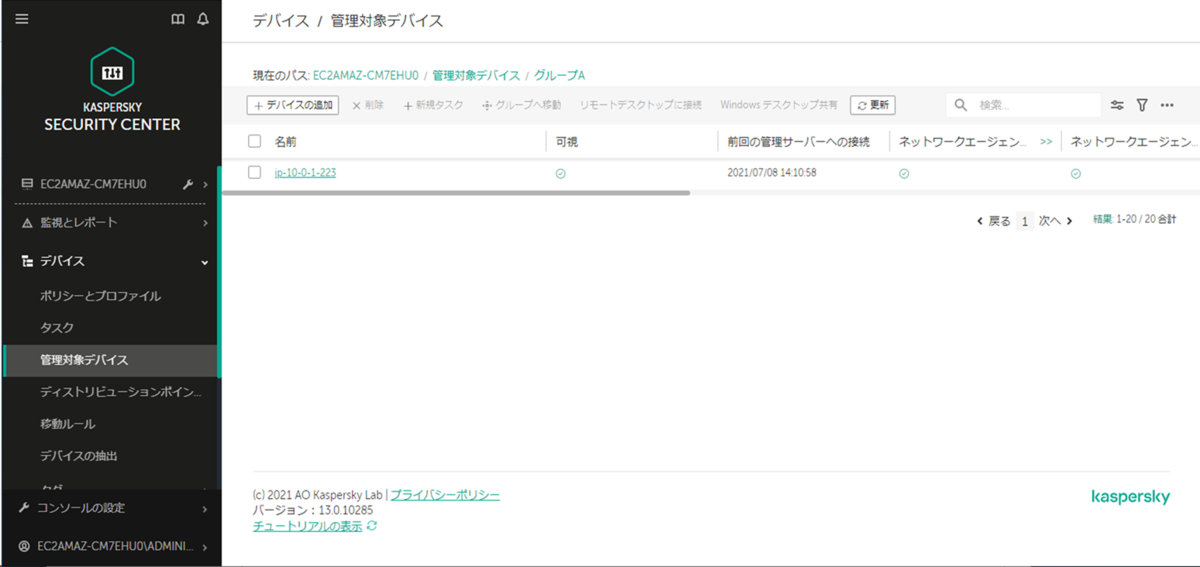
Task: Select page 1 in pagination
Action: [x=1024, y=221]
